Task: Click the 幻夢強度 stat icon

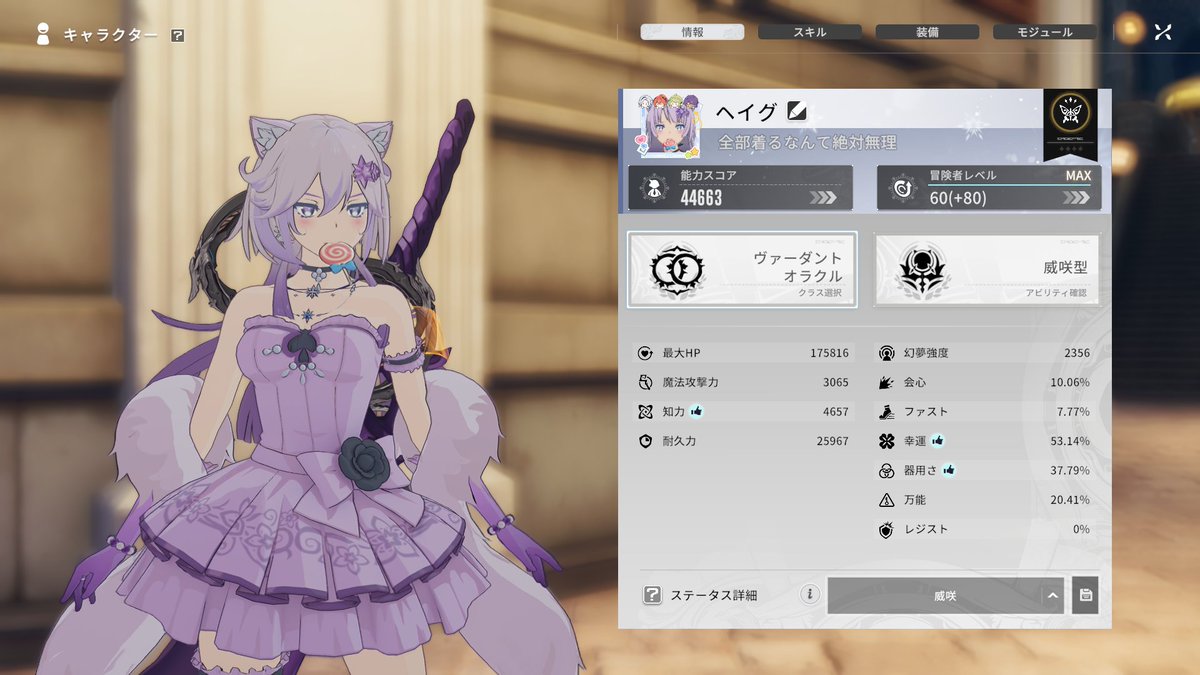Action: pos(886,353)
